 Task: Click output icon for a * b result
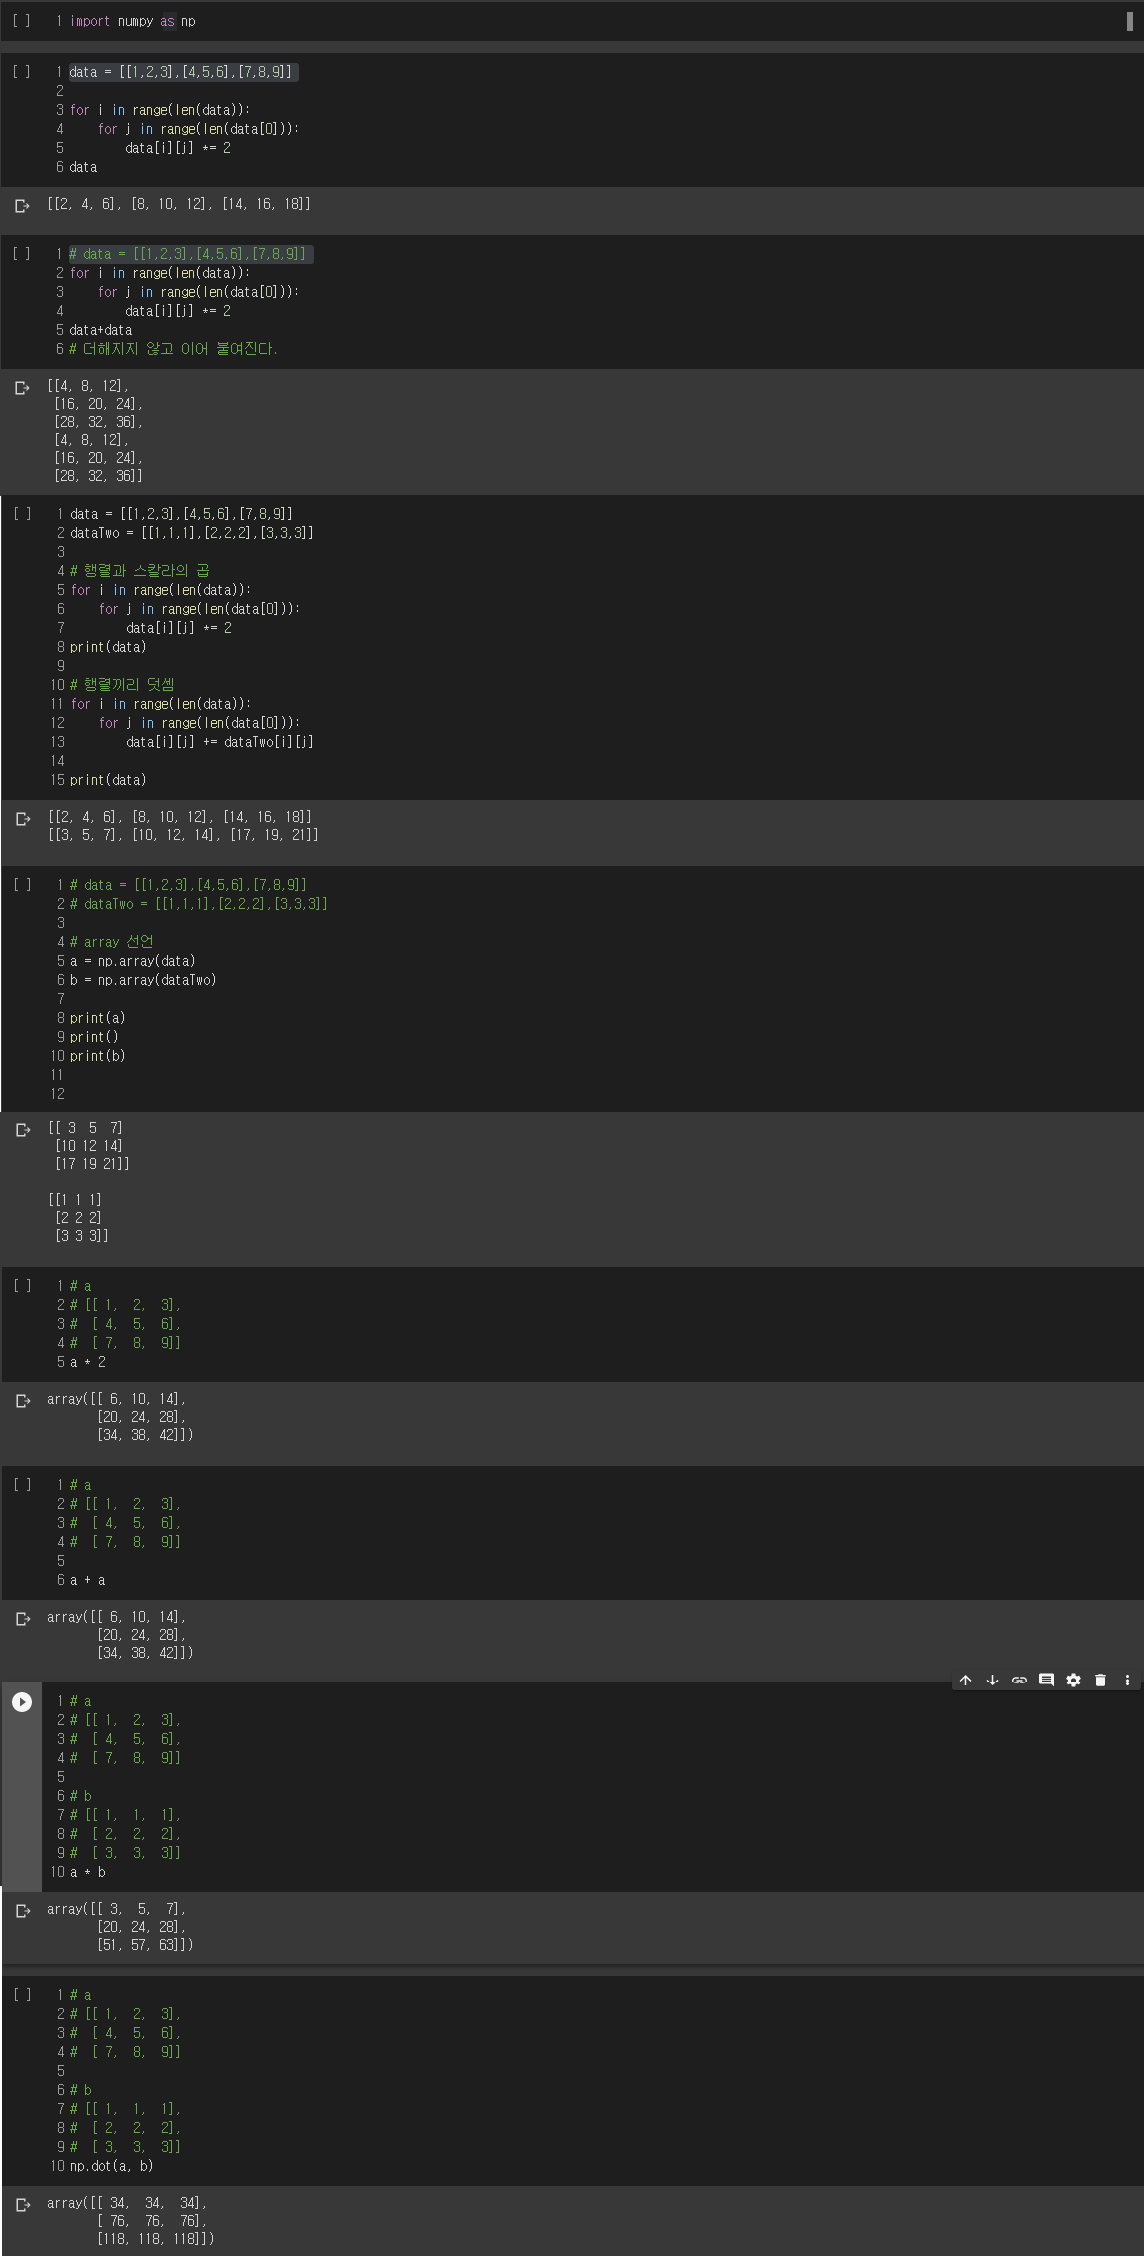22,1910
